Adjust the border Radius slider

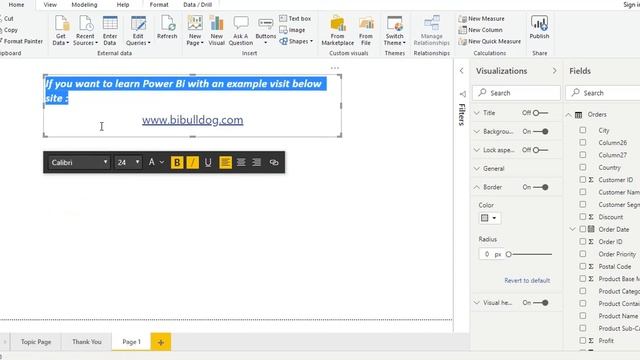coord(529,254)
